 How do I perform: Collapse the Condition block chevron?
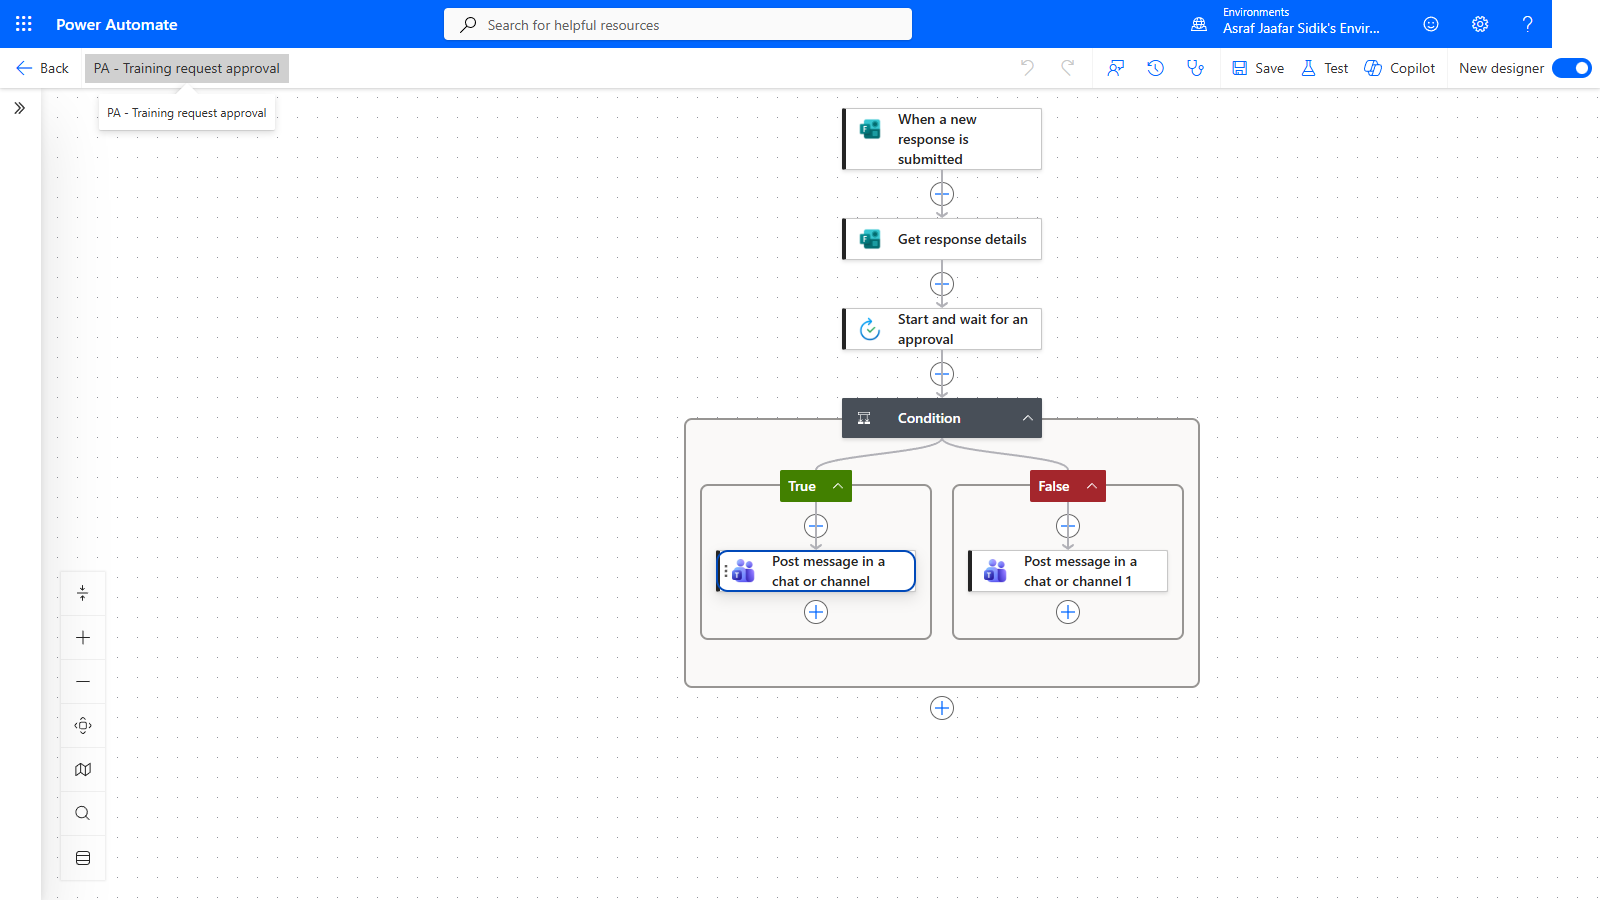1027,418
